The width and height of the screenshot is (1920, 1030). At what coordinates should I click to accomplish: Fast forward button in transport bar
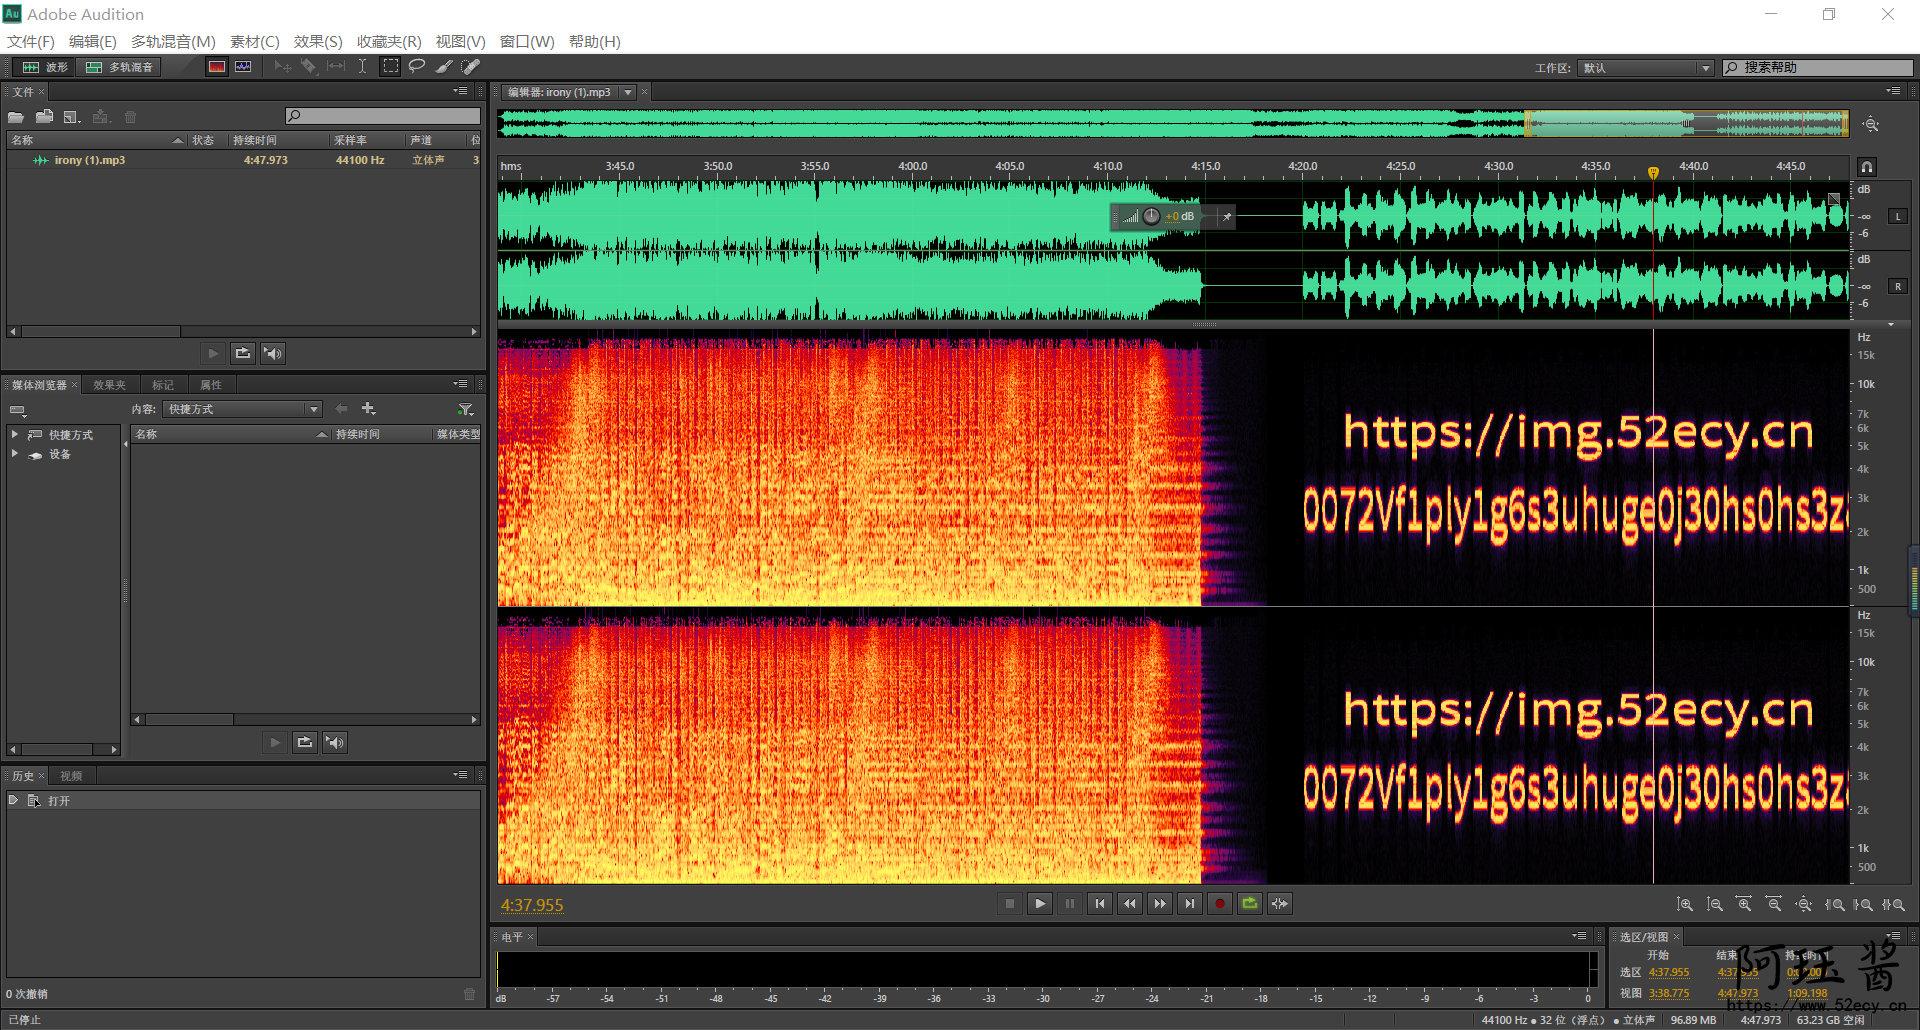coord(1160,904)
